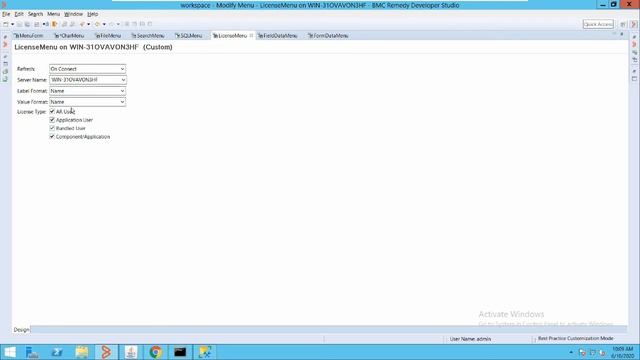Image resolution: width=640 pixels, height=360 pixels.
Task: Open the New object dropdown arrow in toolbar
Action: 13,24
